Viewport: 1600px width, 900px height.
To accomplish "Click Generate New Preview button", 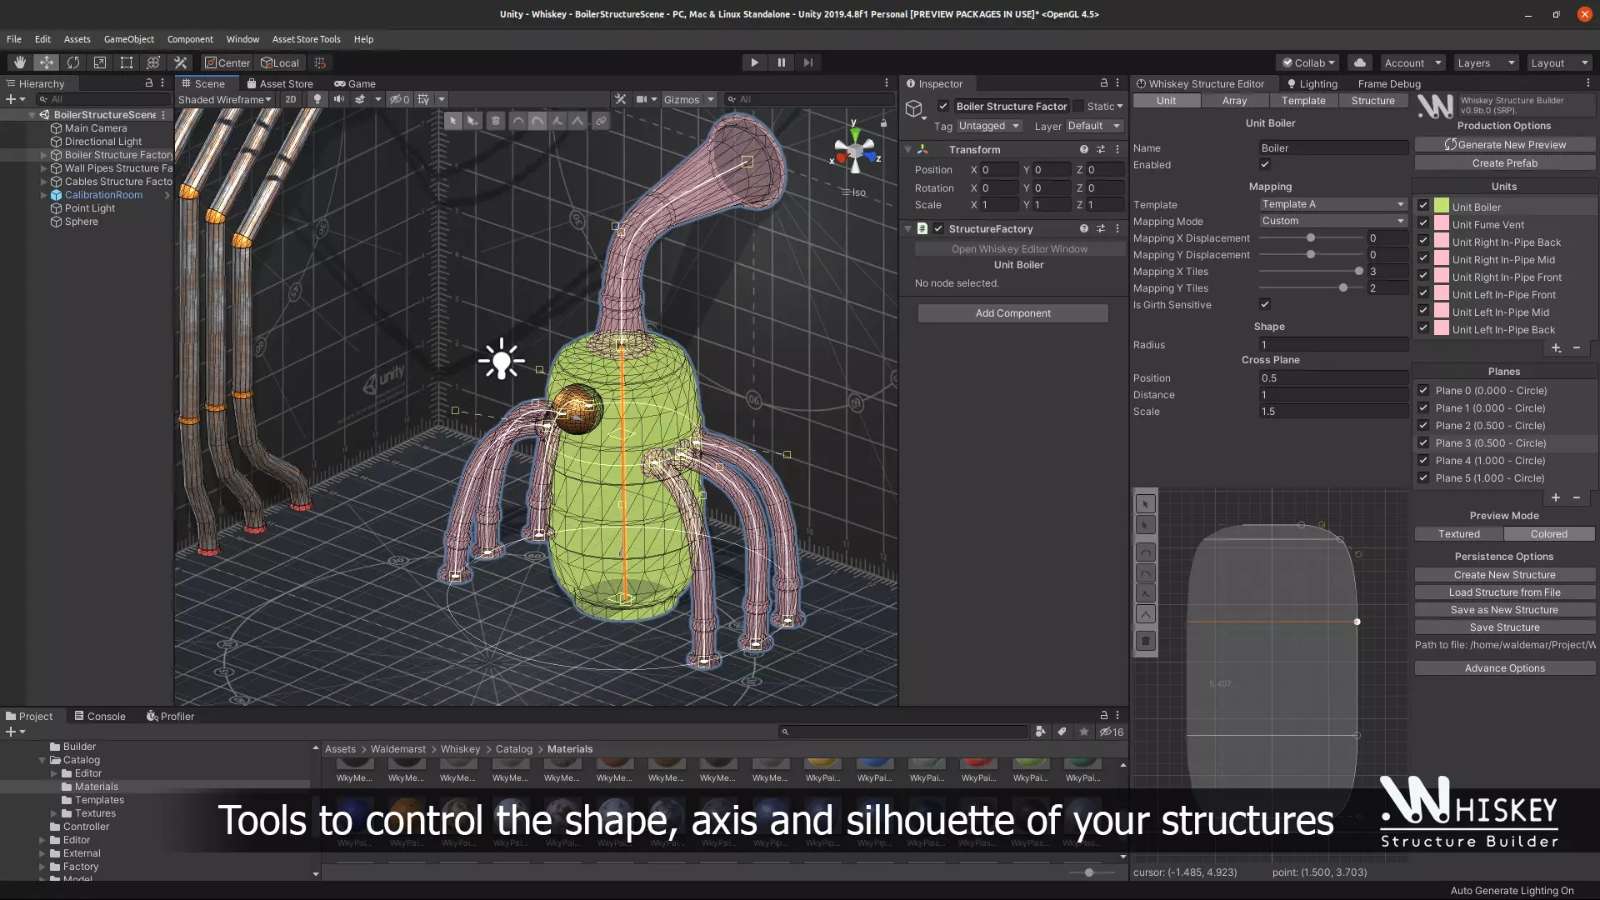I will click(x=1505, y=145).
